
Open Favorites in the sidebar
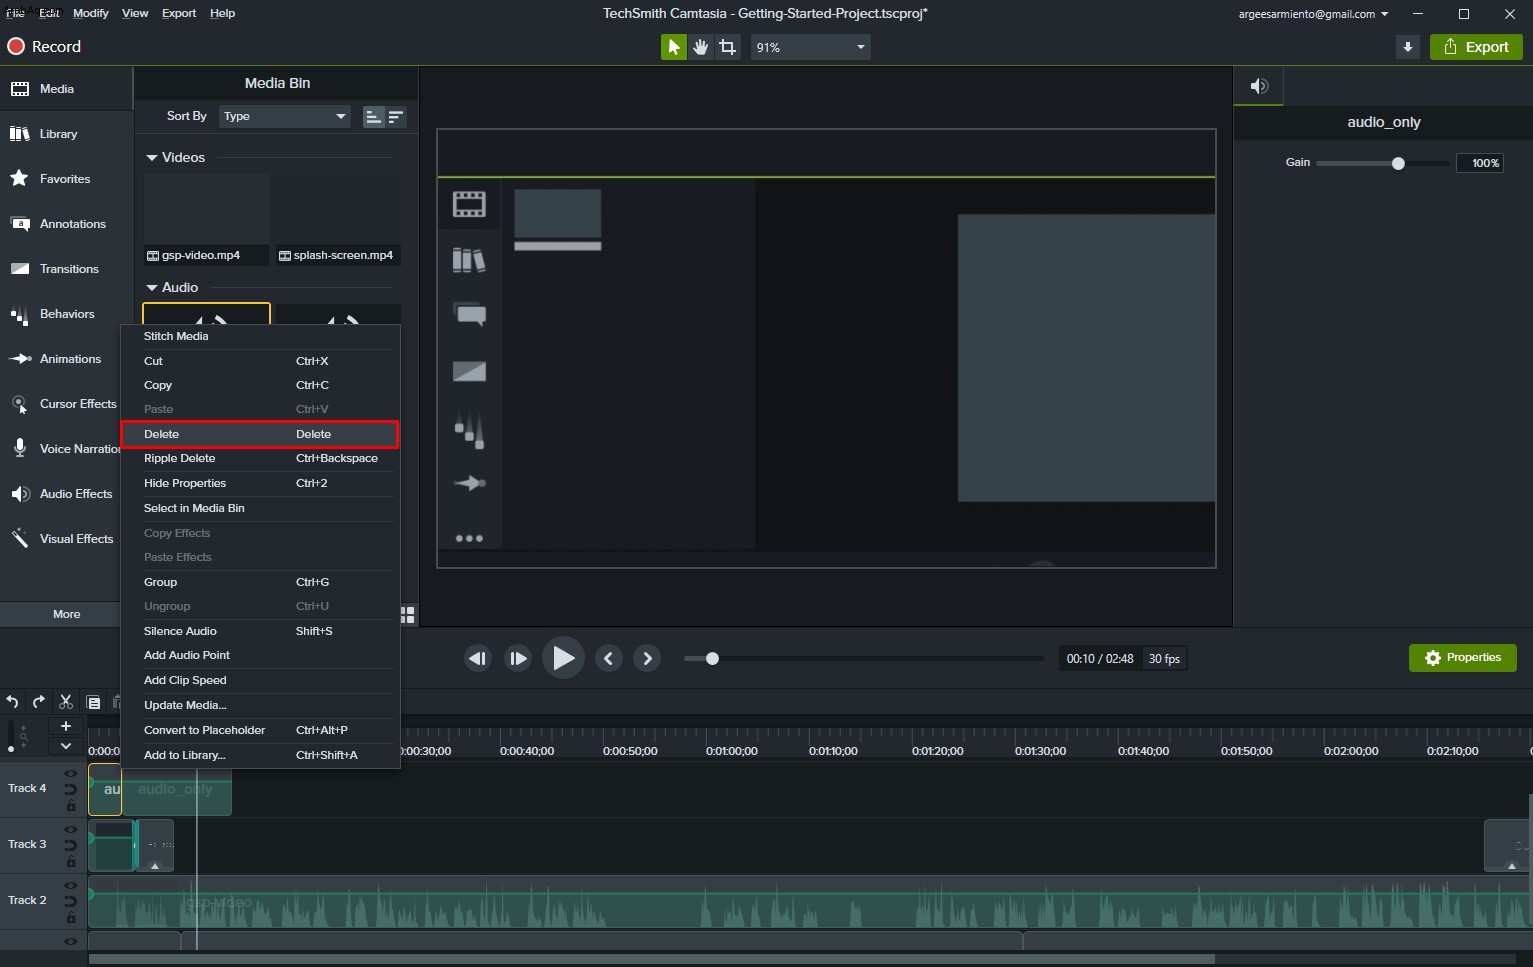66,179
